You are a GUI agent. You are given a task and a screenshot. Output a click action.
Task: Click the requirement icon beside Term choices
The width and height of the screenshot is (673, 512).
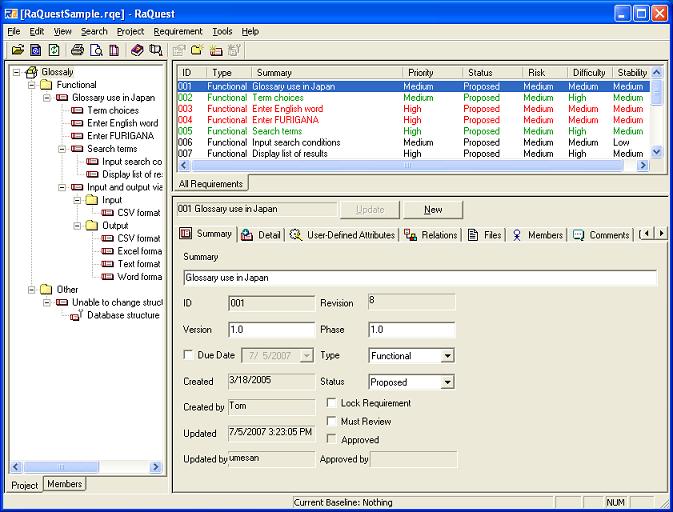[77, 110]
